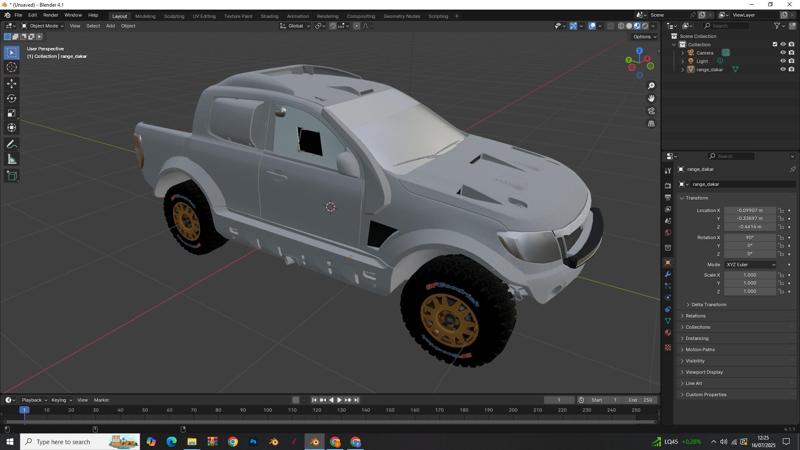Toggle exclude checkbox for Collection

pyautogui.click(x=774, y=44)
